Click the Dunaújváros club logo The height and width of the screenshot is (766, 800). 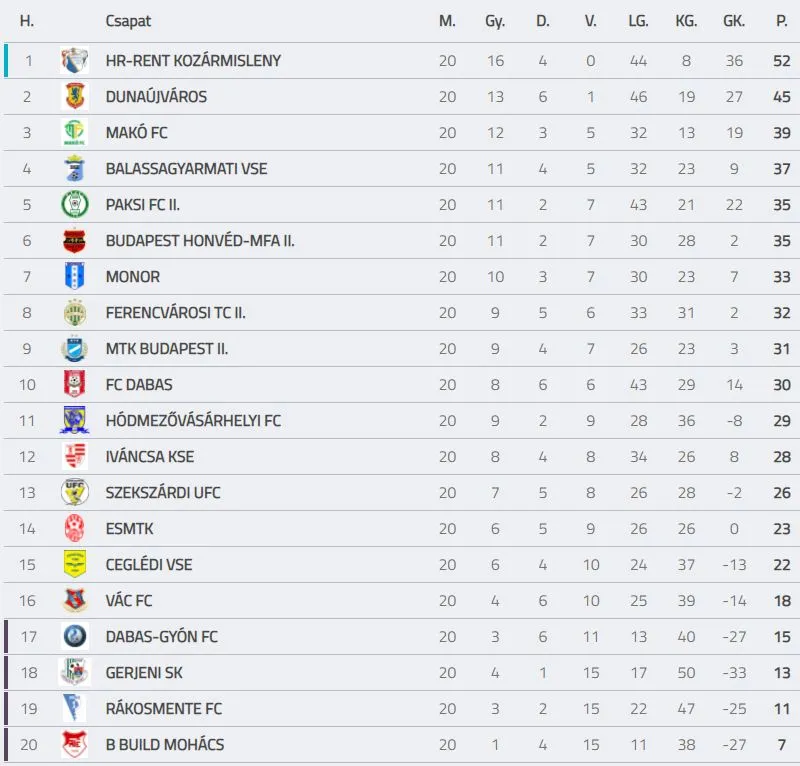[75, 97]
